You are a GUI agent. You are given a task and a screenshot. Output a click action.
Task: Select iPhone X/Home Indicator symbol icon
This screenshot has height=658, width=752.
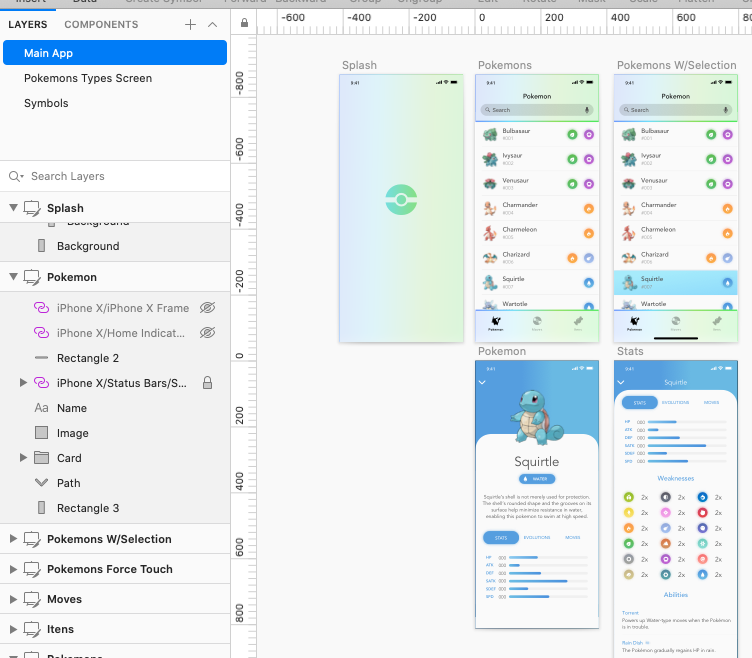click(x=41, y=333)
